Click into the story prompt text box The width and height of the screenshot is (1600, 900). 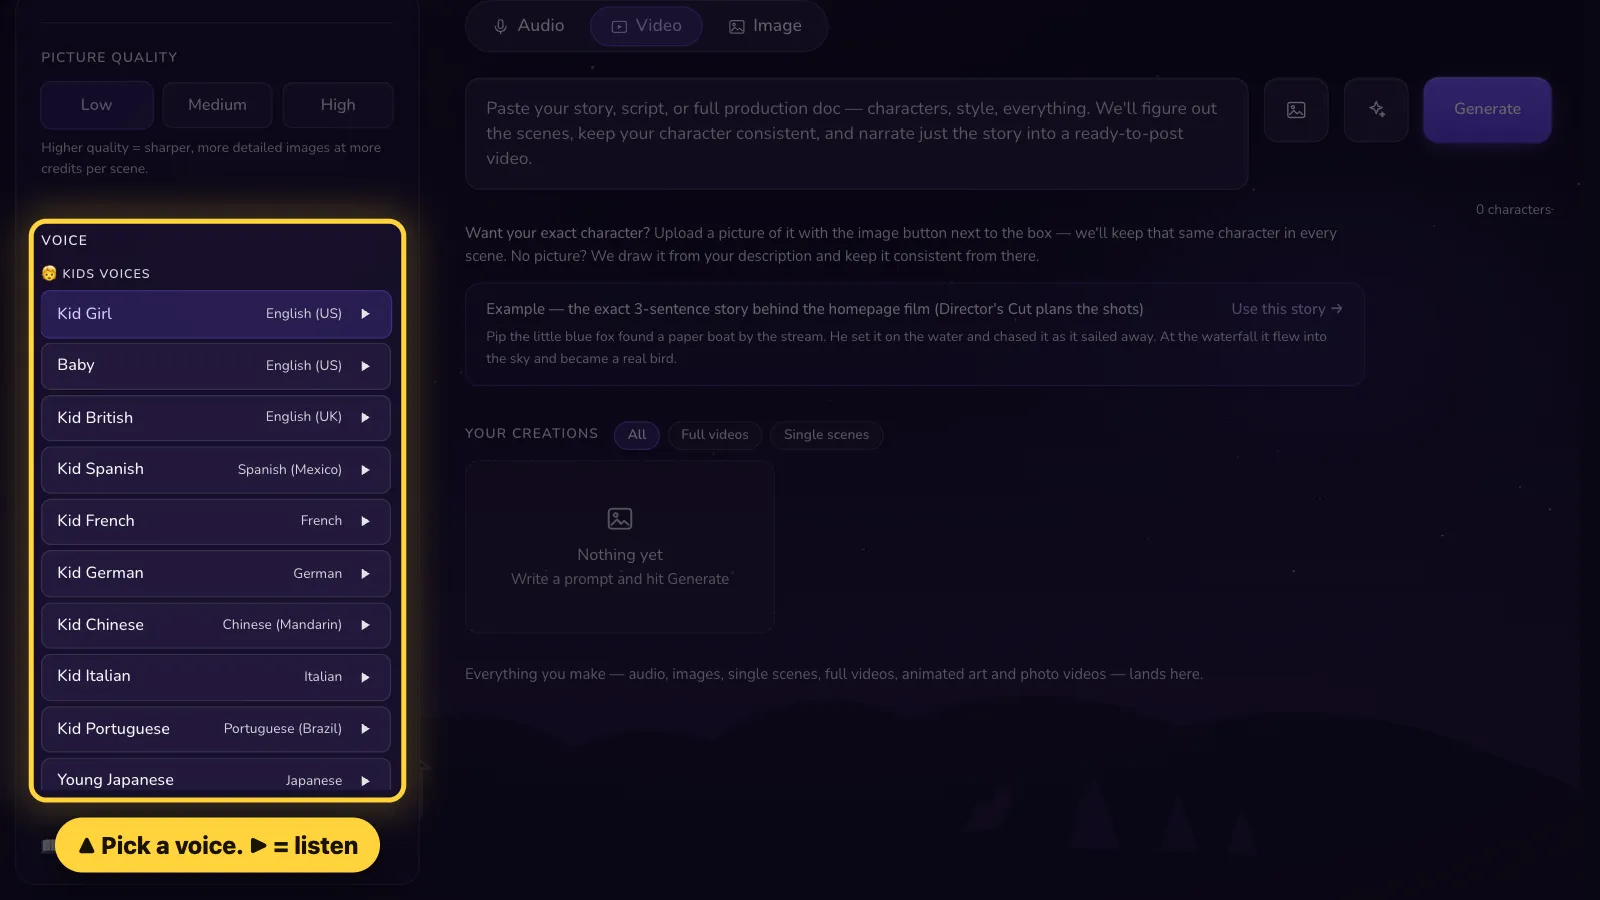point(857,134)
